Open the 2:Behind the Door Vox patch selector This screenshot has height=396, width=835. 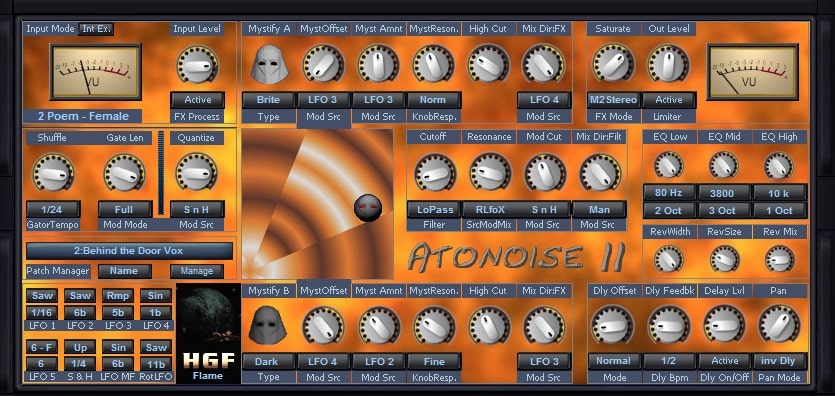(x=129, y=251)
